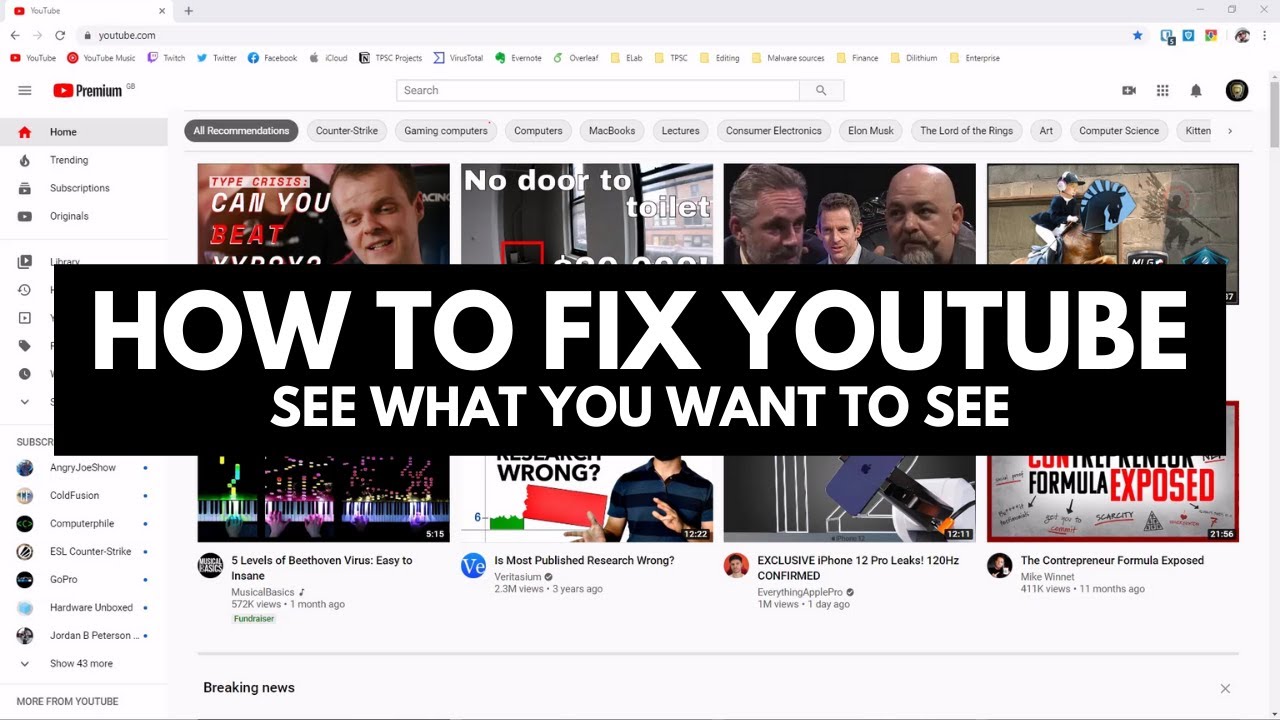Open Overleaf bookmark
The height and width of the screenshot is (720, 1280).
click(575, 58)
